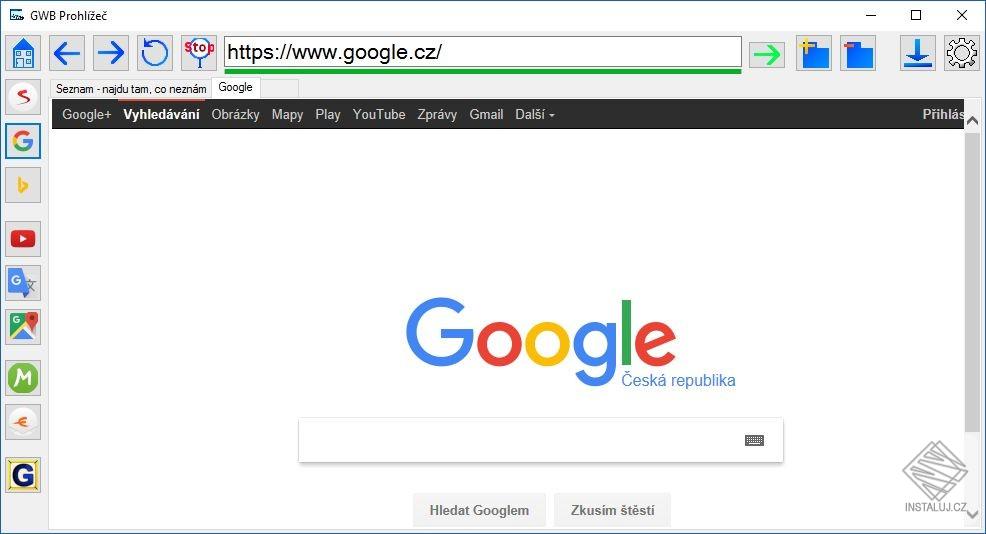Add a new tab with plus folder icon
The image size is (986, 534).
tap(814, 53)
